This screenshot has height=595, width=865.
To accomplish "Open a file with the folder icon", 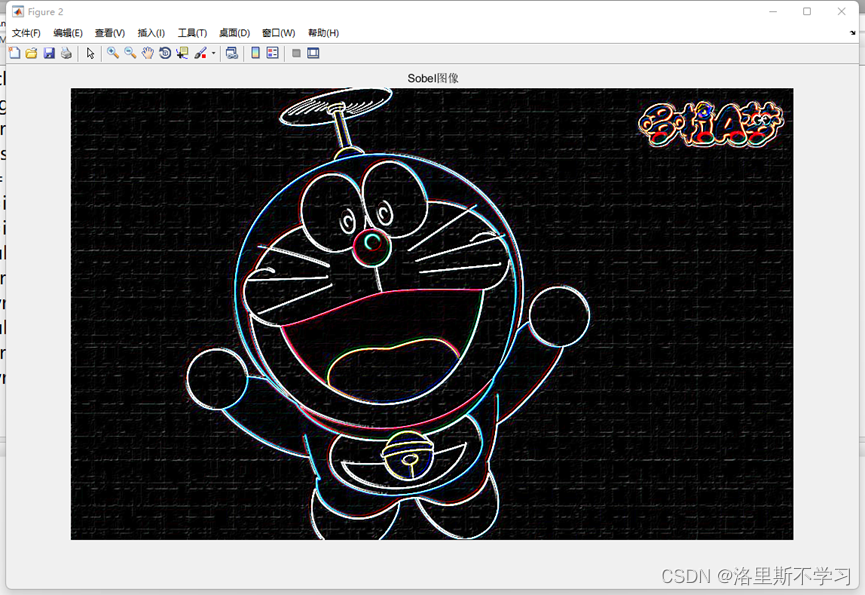I will point(31,53).
